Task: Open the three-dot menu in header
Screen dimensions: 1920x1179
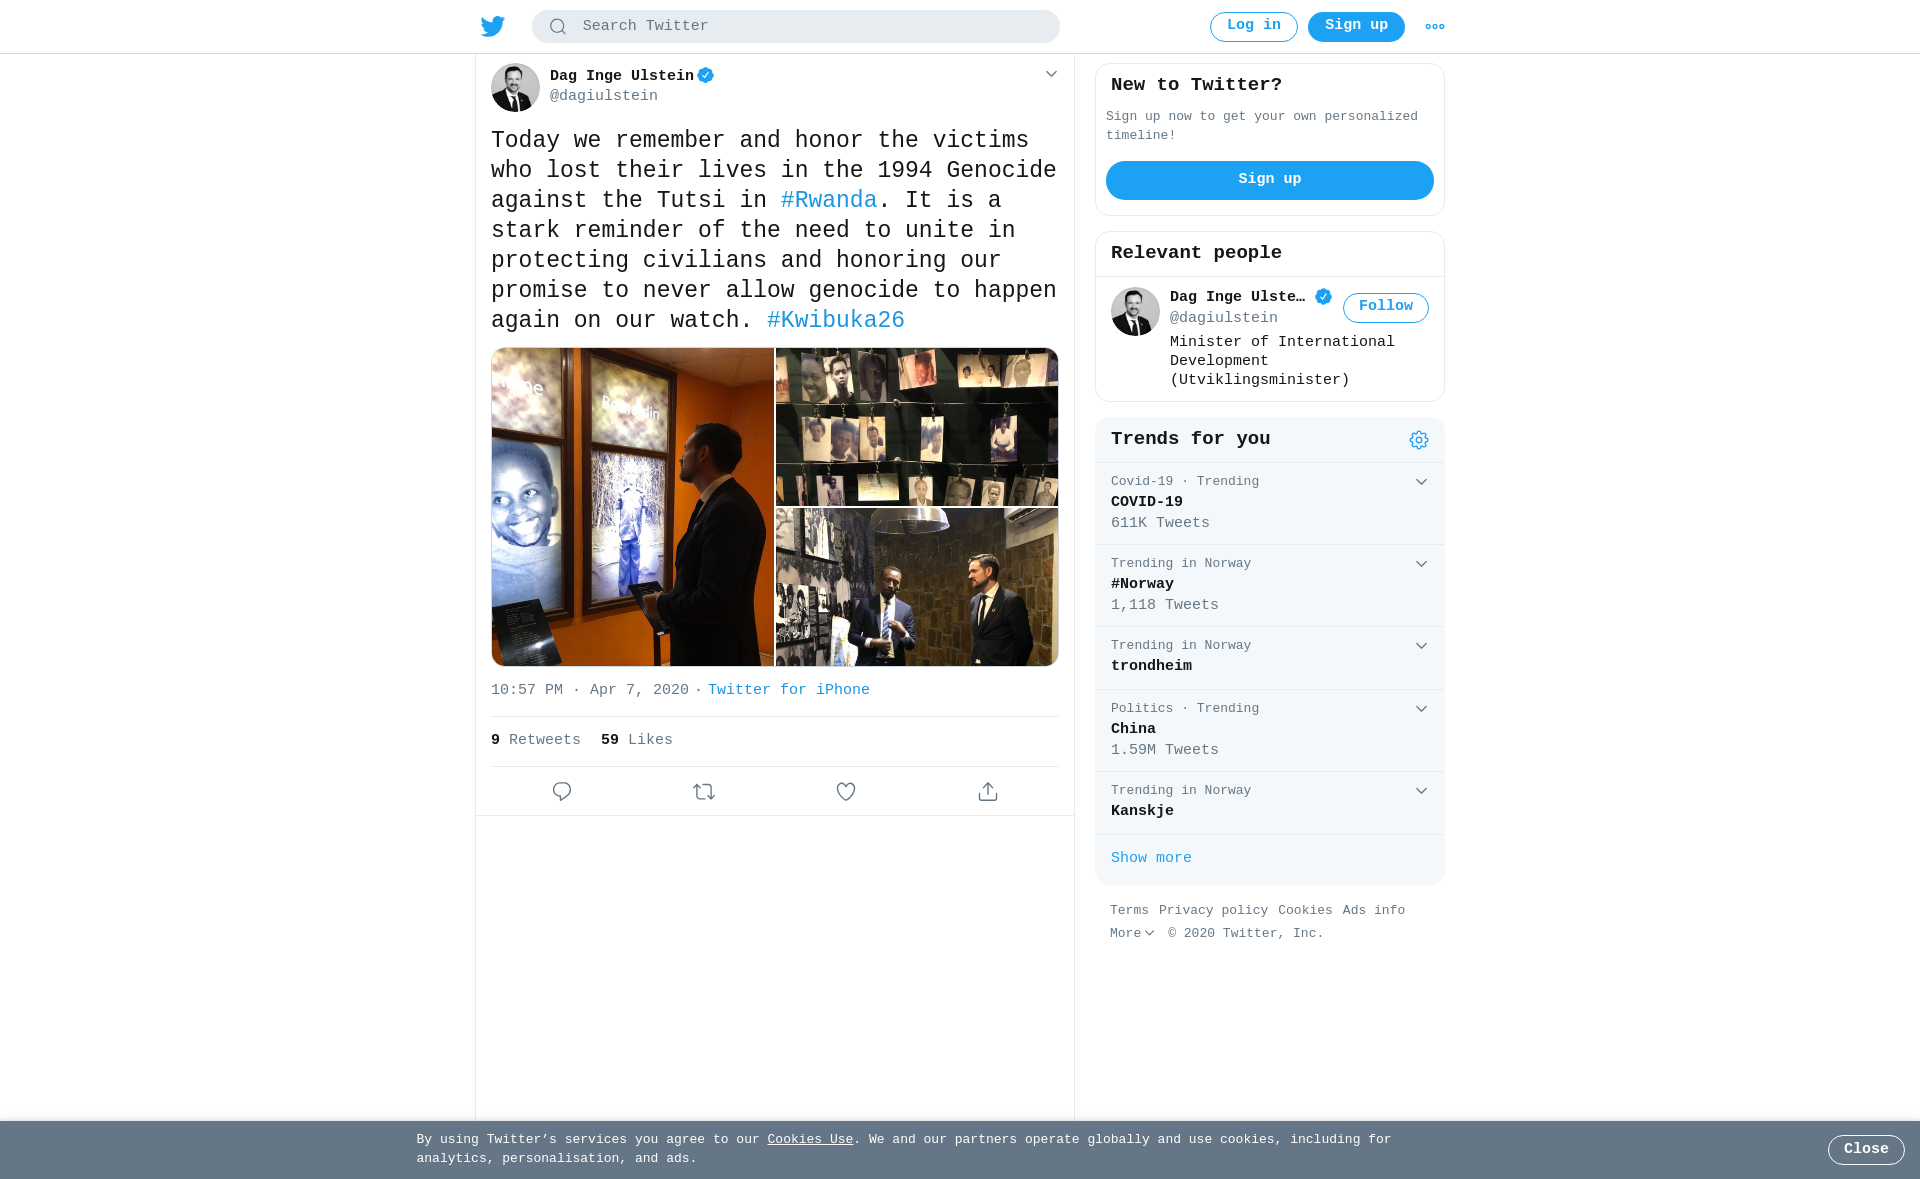Action: coord(1435,27)
